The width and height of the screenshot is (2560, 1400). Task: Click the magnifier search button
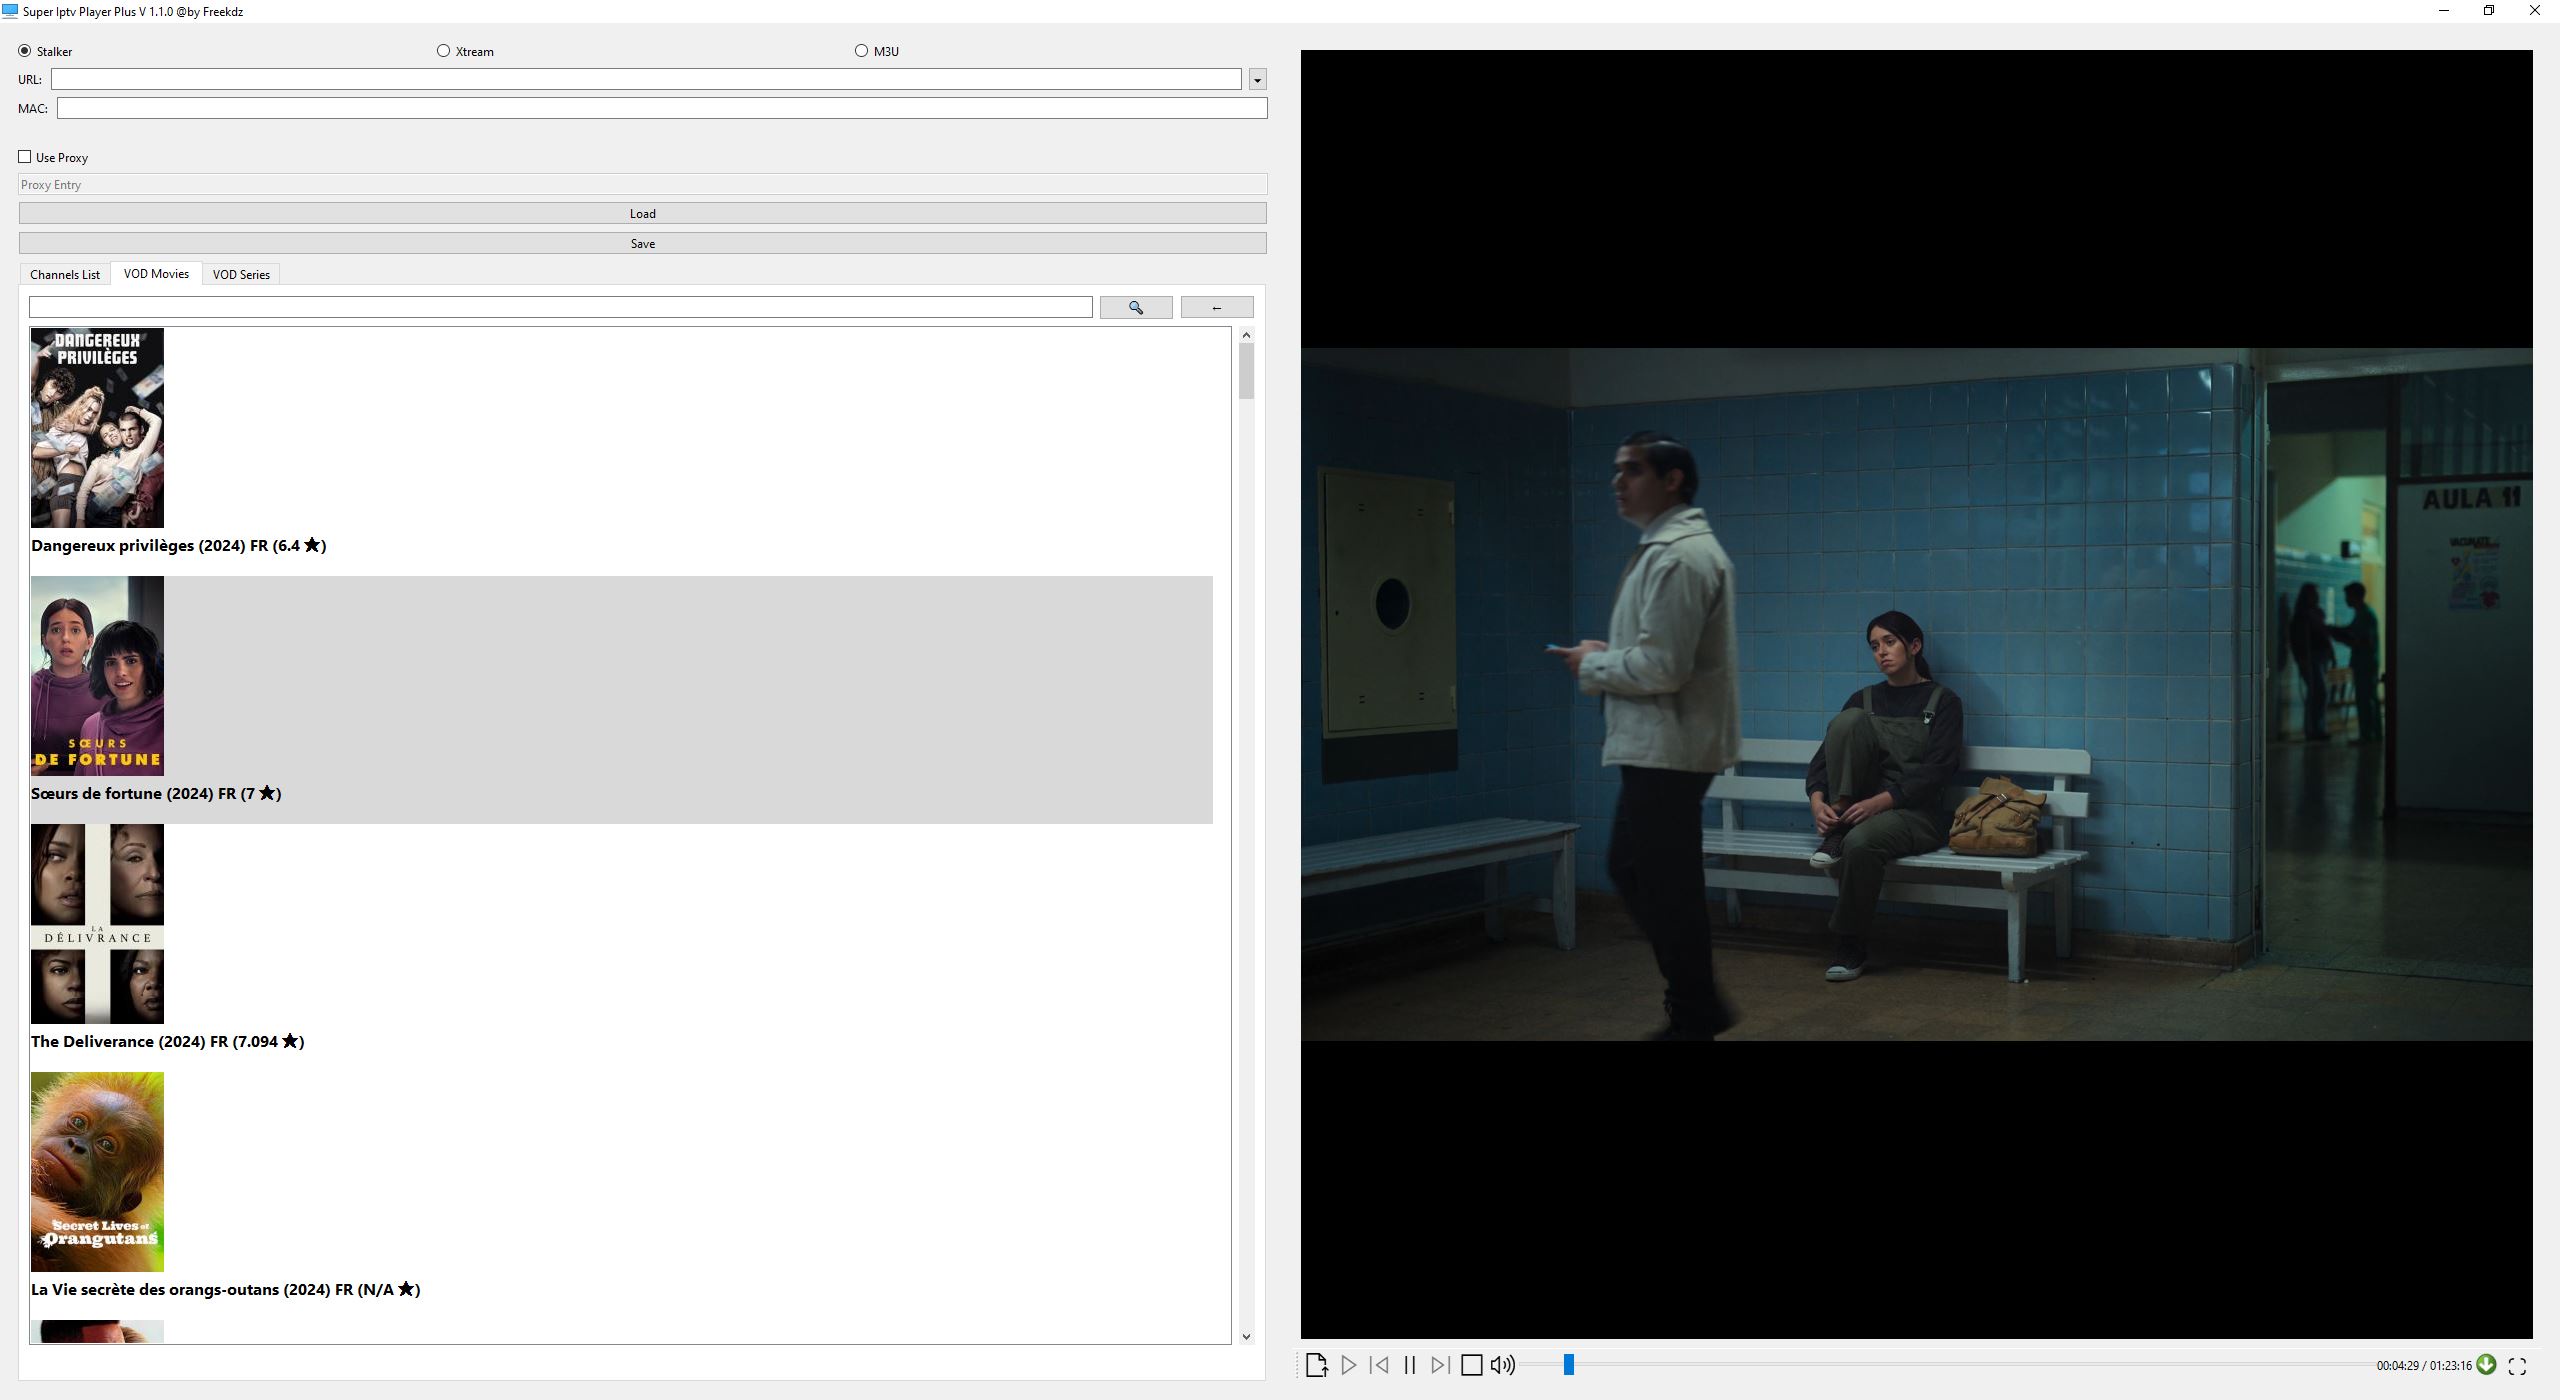coord(1136,307)
